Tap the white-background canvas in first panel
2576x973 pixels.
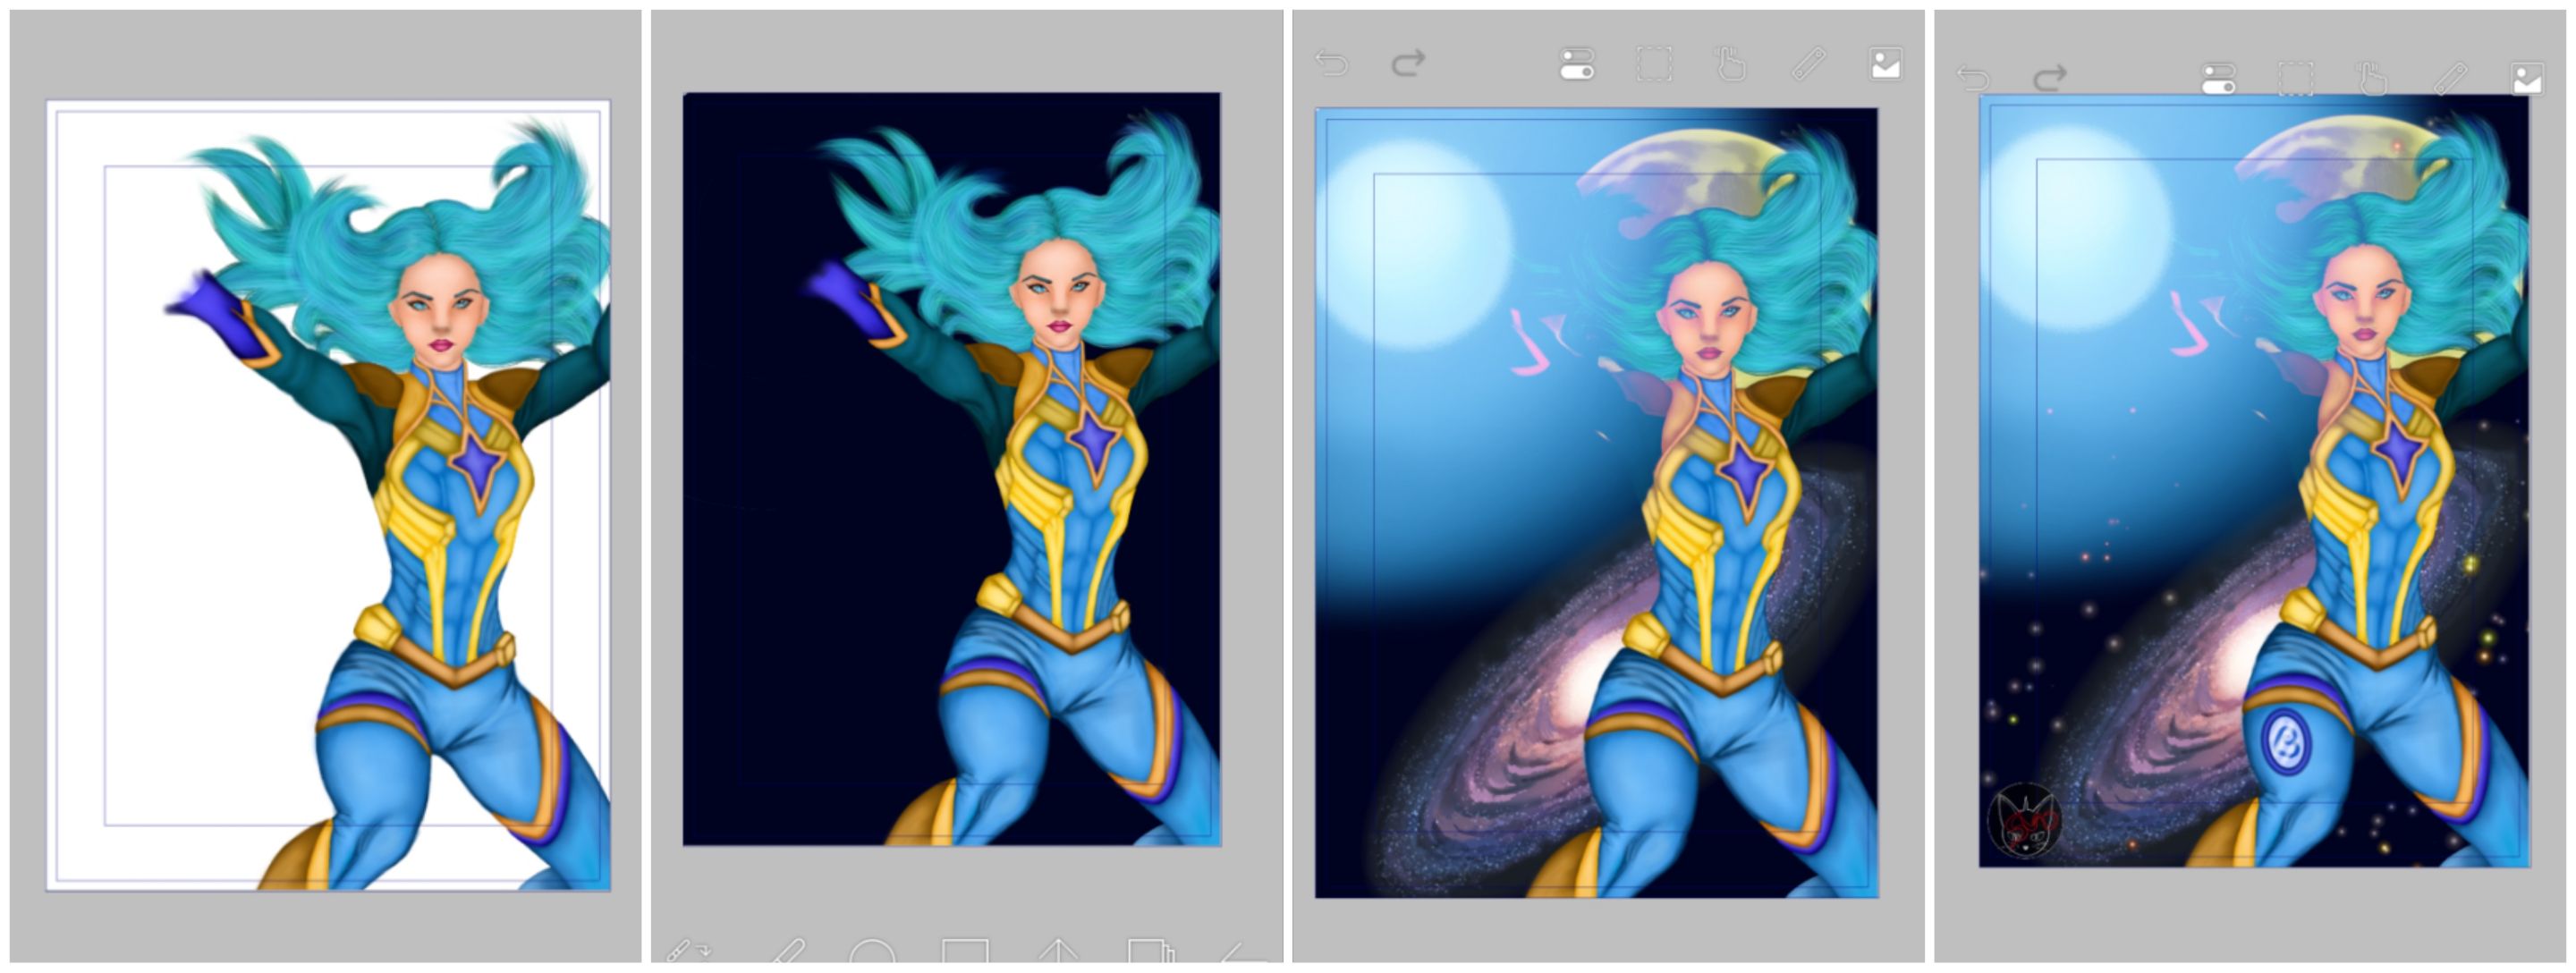[x=328, y=495]
